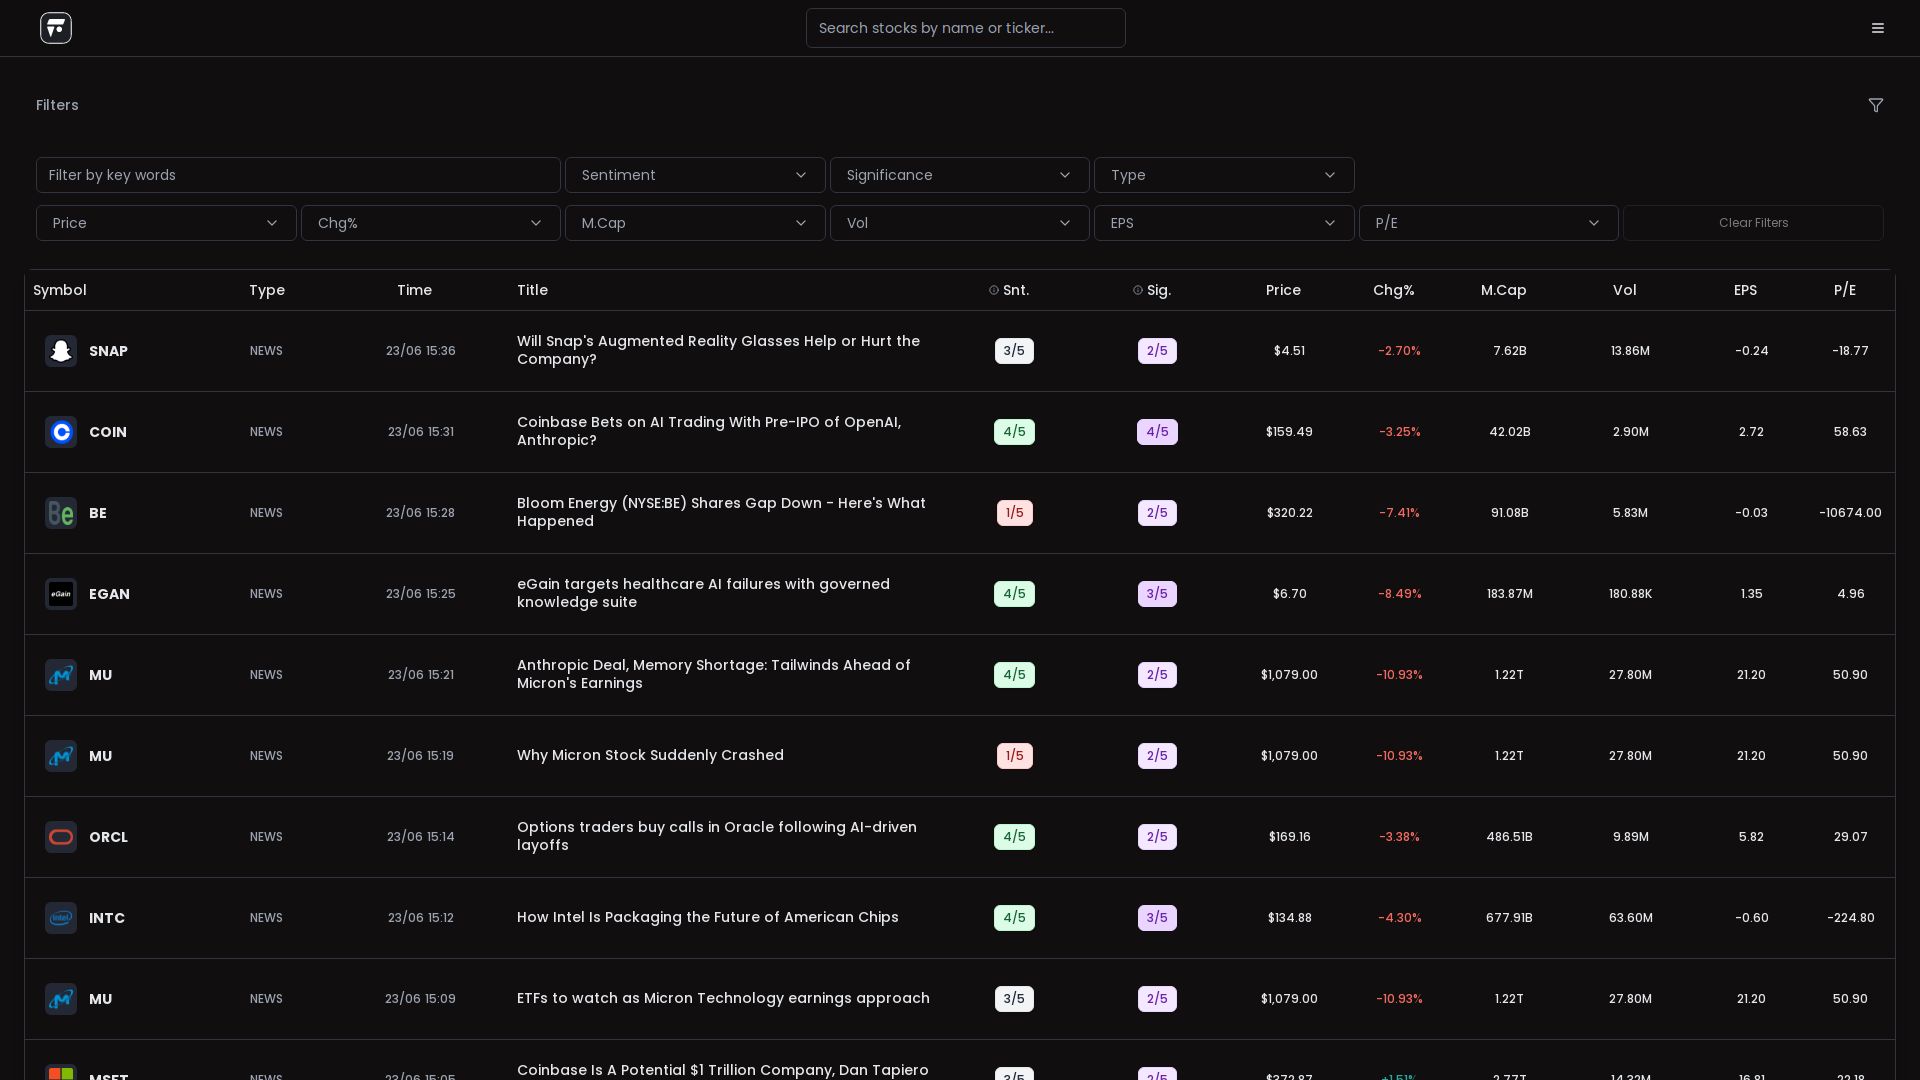This screenshot has height=1080, width=1920.
Task: Click the Filter by key words field
Action: 298,175
